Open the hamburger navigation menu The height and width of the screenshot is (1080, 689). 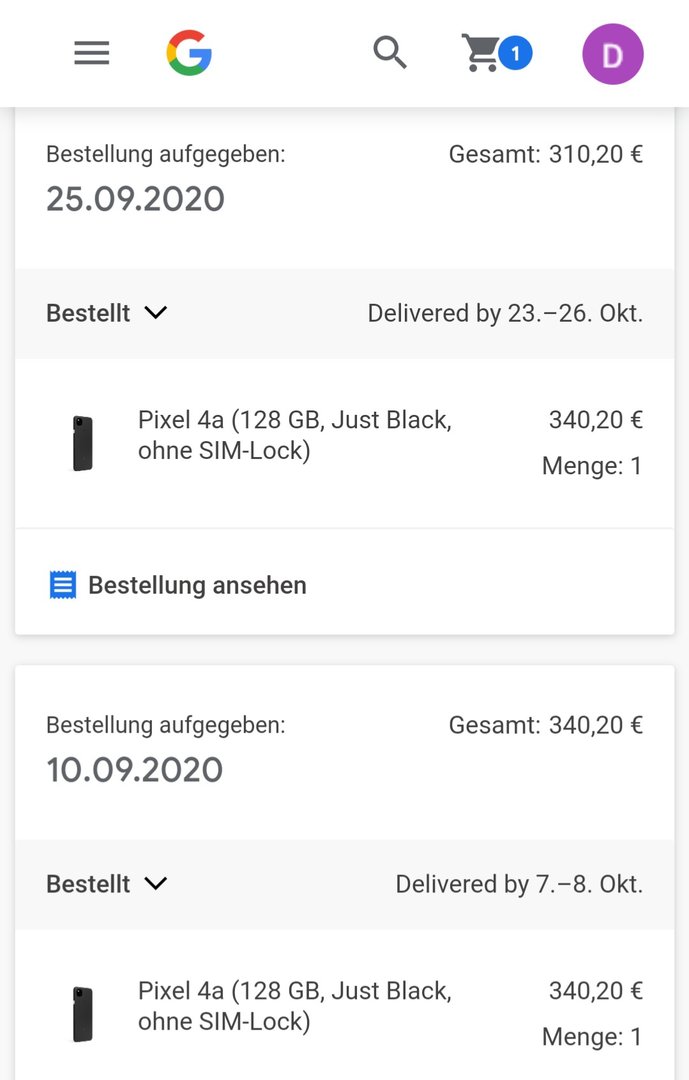tap(92, 53)
